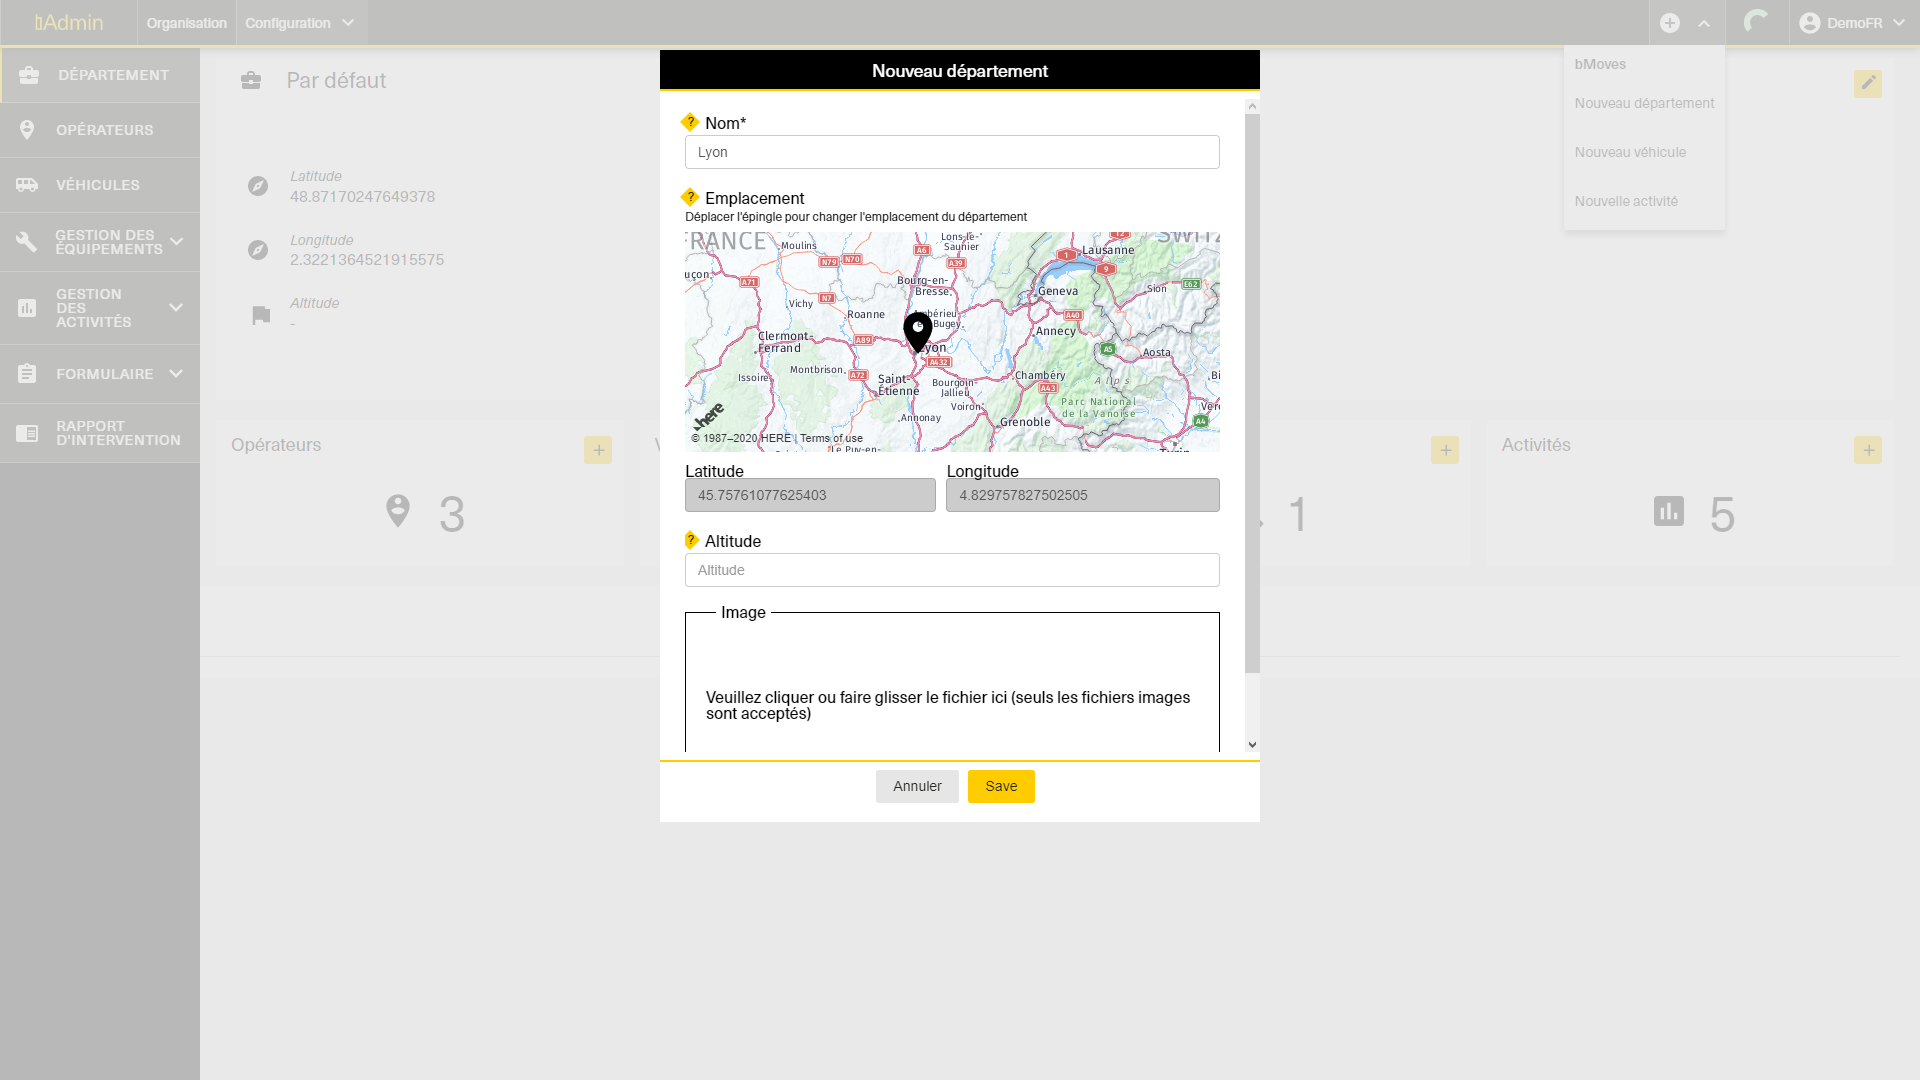Add an operator with Opérateurs plus icon
Image resolution: width=1920 pixels, height=1080 pixels.
tap(598, 450)
